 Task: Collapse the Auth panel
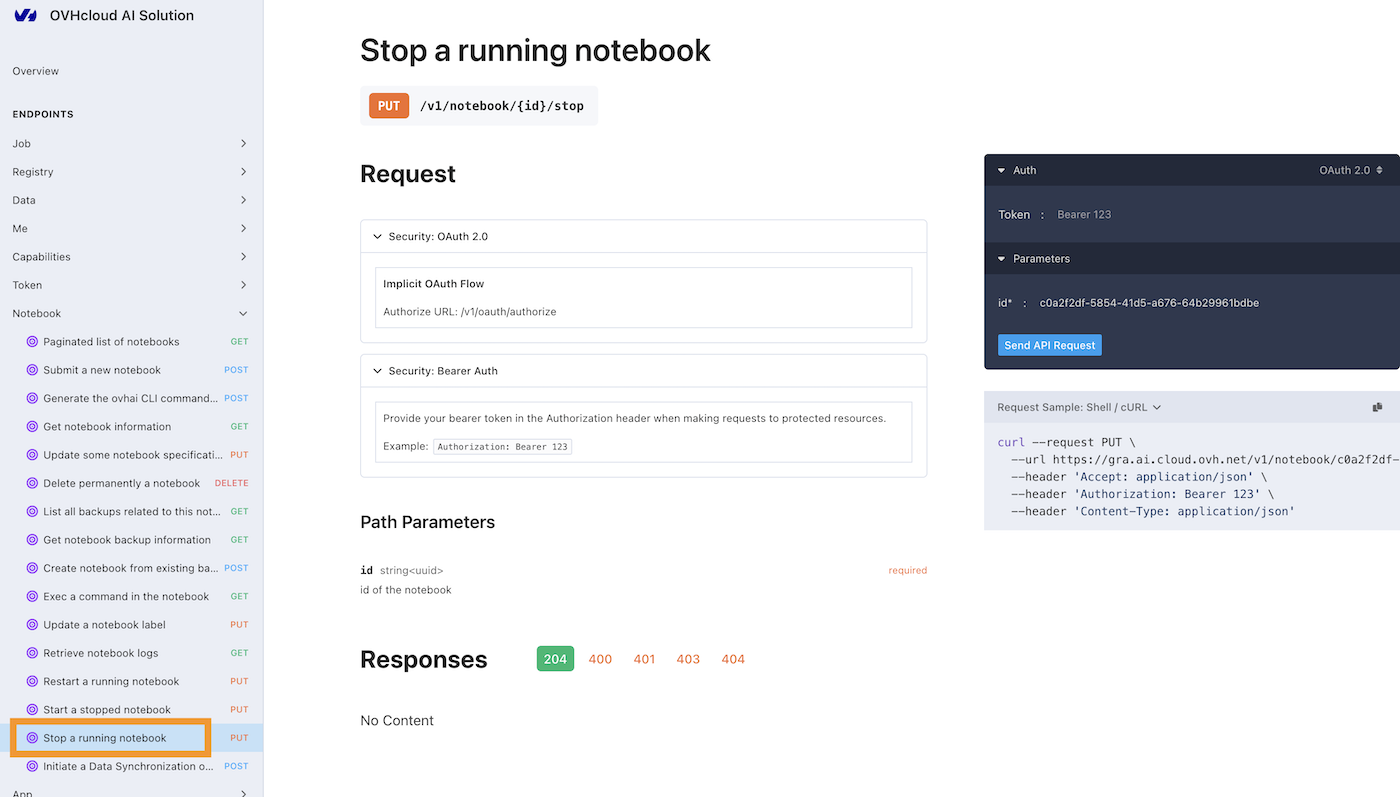(x=1001, y=169)
